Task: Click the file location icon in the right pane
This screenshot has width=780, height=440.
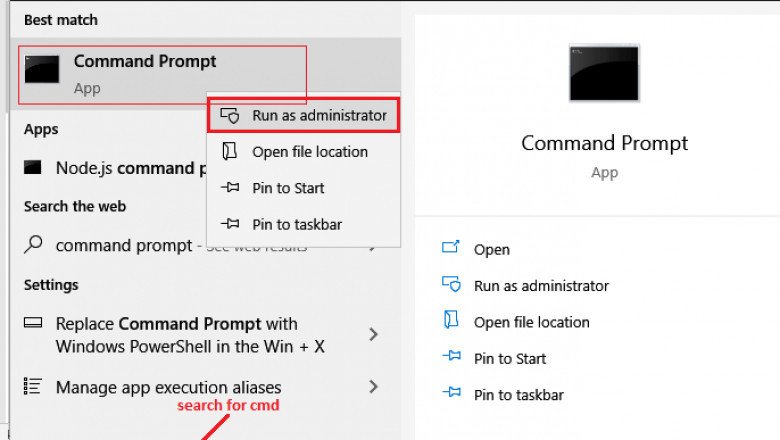Action: (451, 321)
